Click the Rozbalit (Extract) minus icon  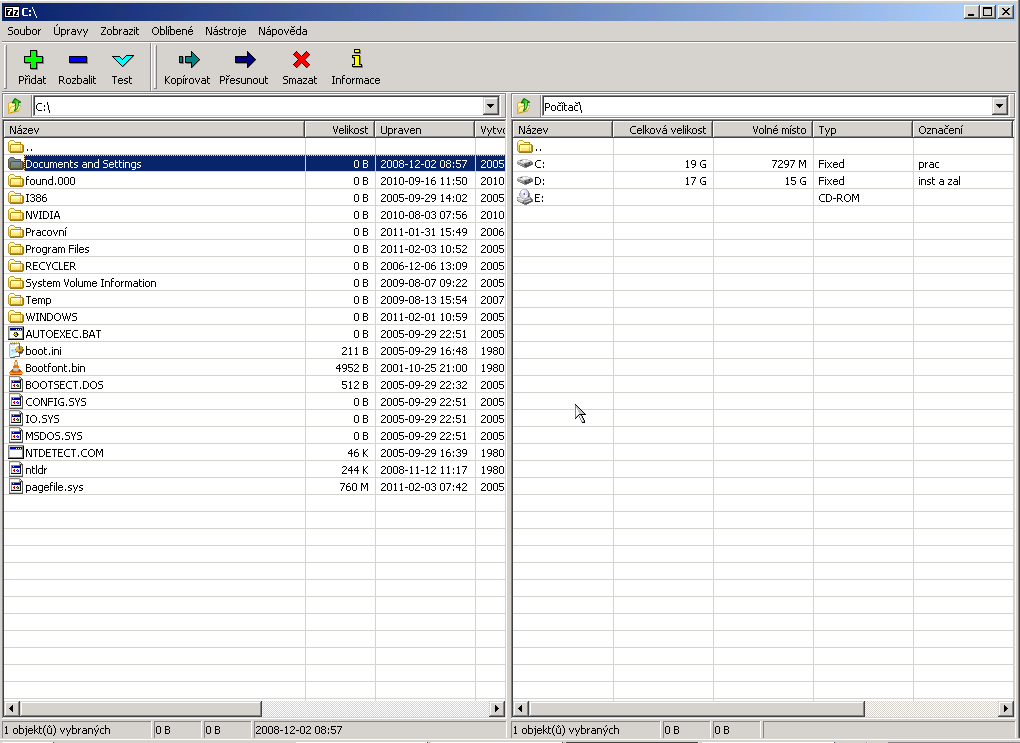click(77, 61)
